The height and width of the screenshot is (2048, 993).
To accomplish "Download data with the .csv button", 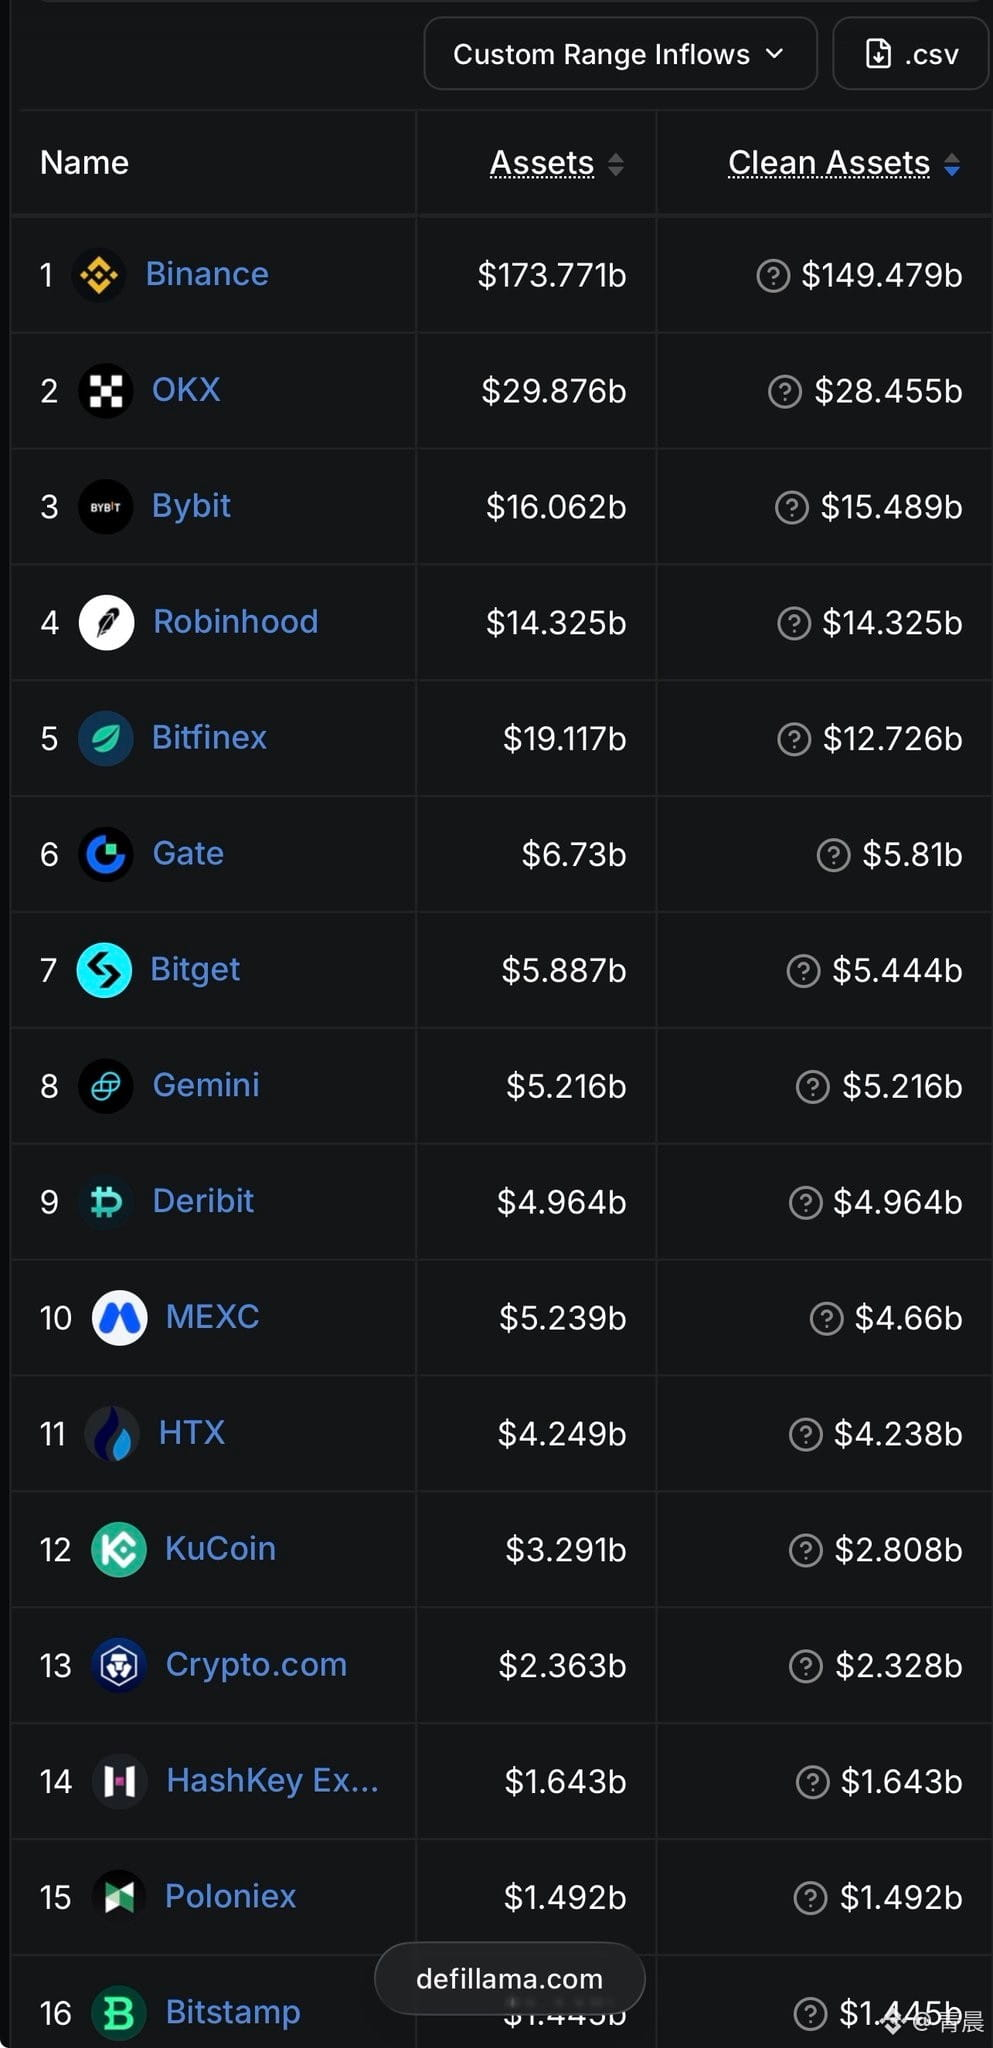I will (x=910, y=54).
